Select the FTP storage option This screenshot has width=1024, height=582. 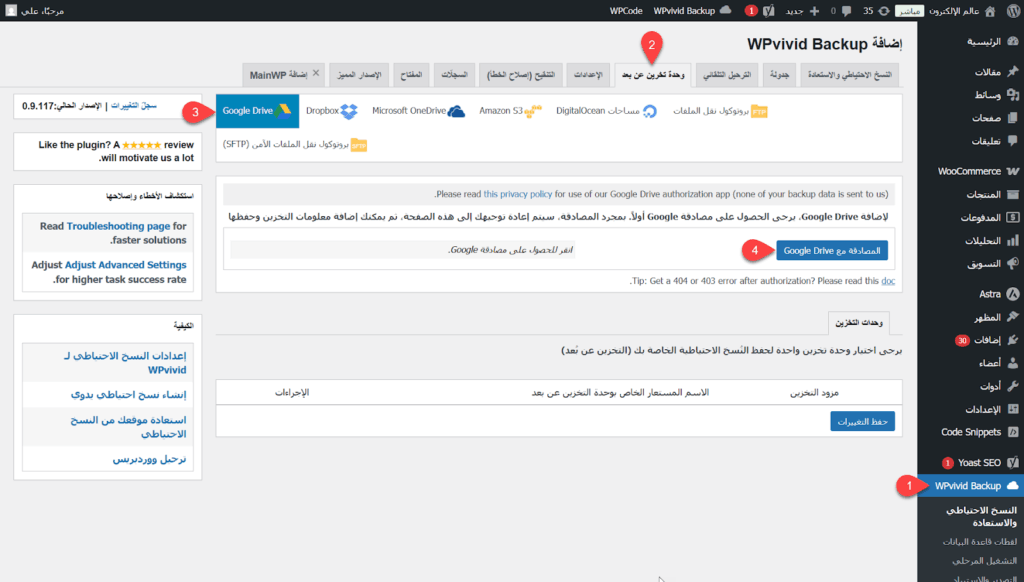point(720,111)
